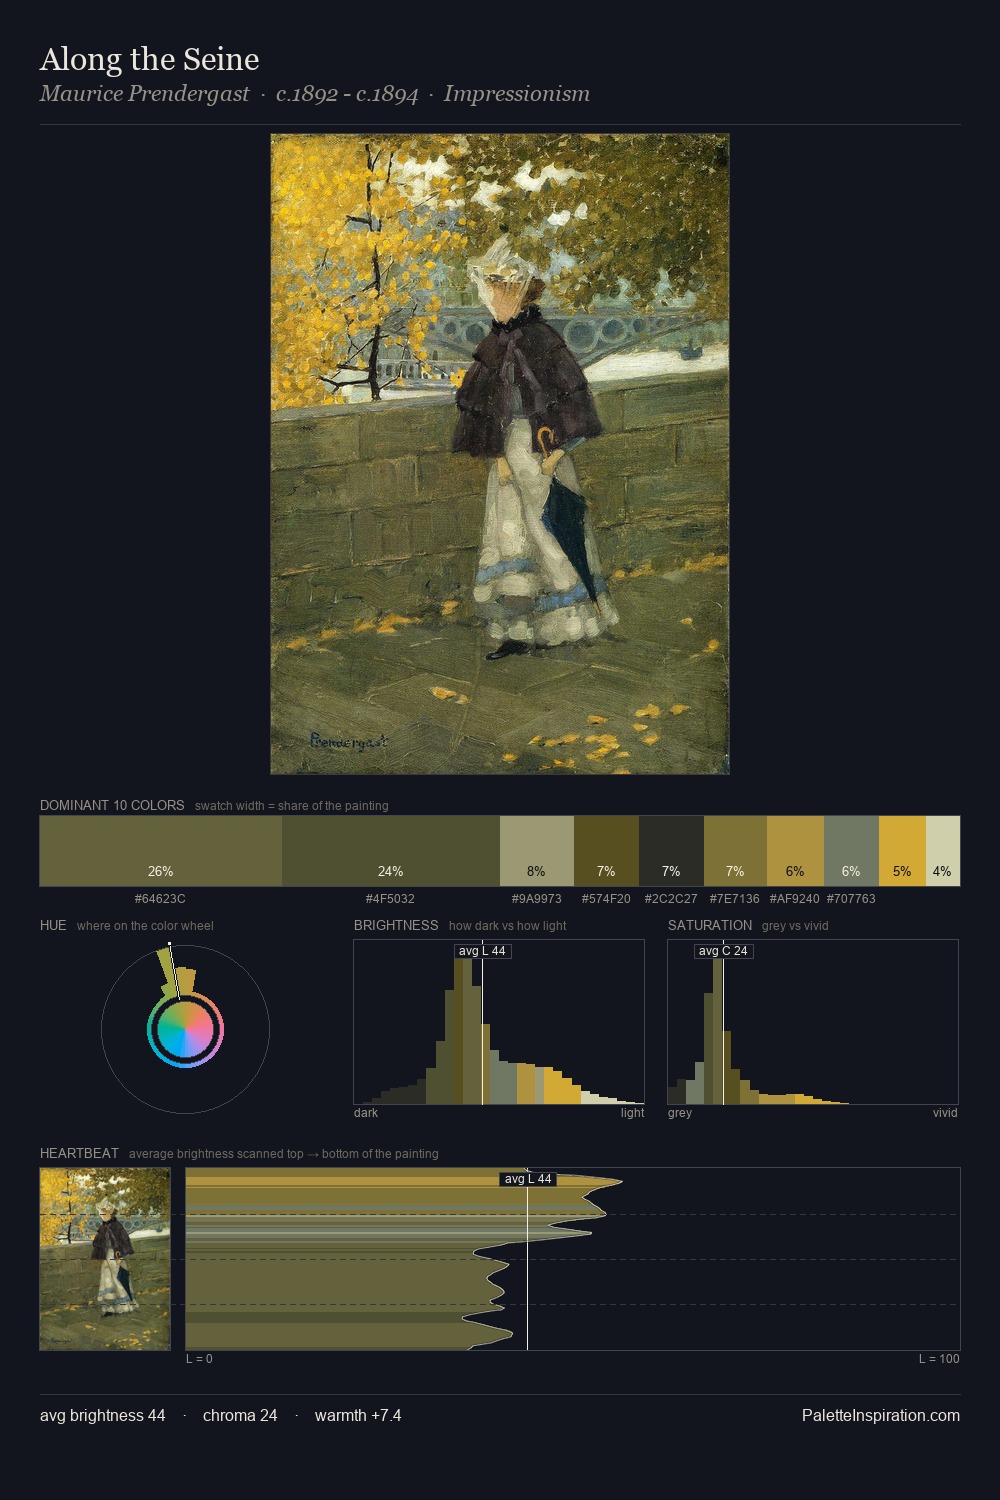Viewport: 1000px width, 1500px height.
Task: Click the 'L = 100' axis label
Action: [x=939, y=1359]
